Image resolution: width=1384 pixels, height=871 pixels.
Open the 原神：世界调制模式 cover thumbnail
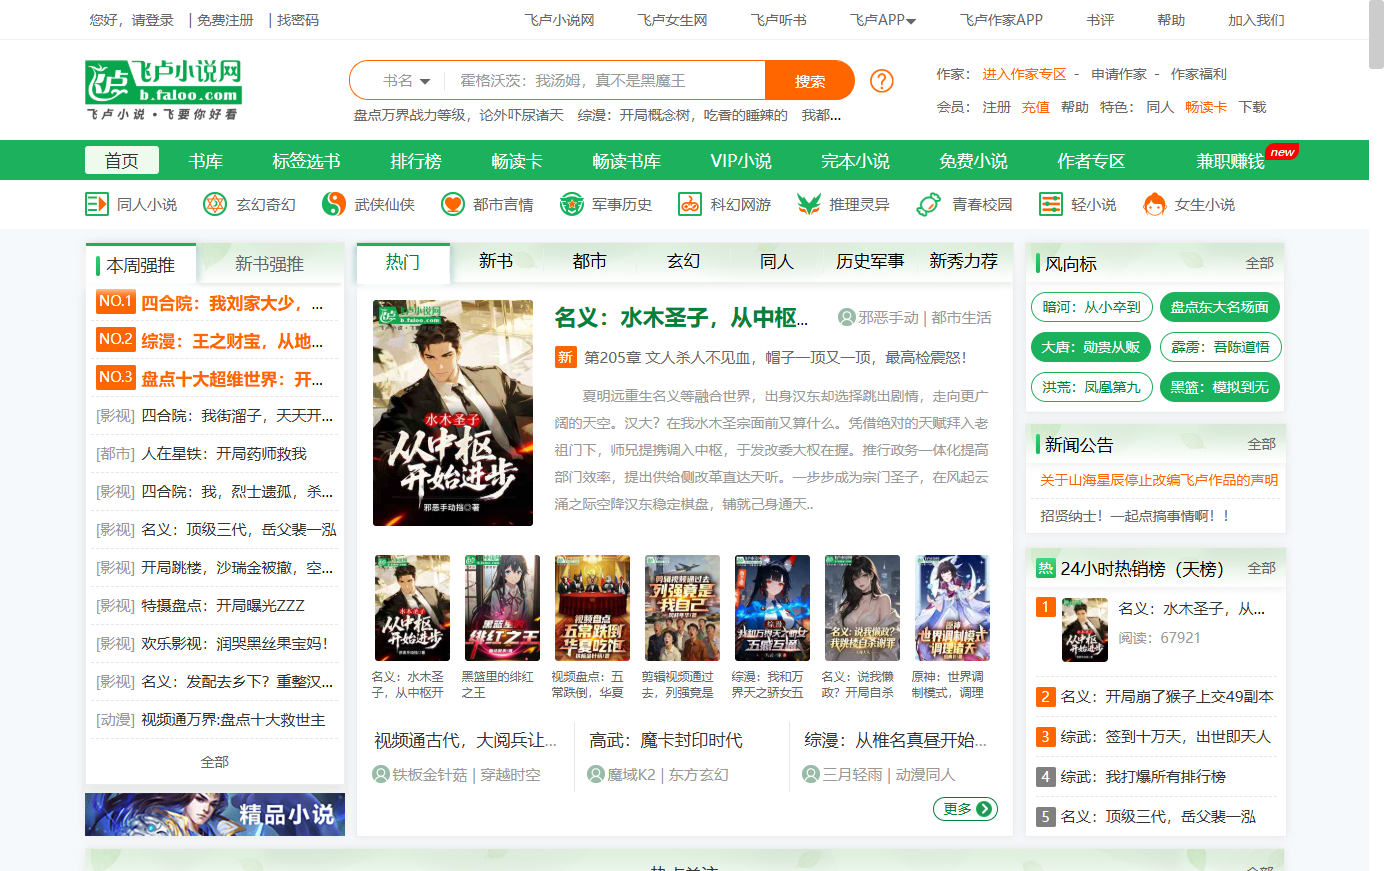click(x=952, y=608)
